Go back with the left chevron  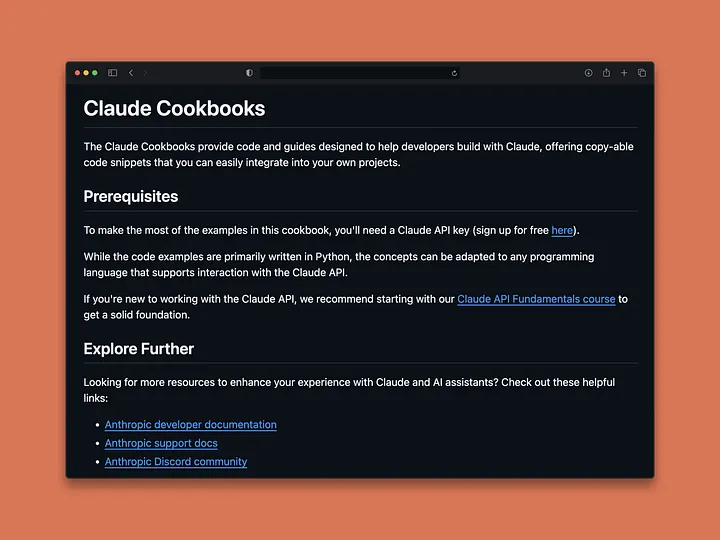(x=131, y=73)
